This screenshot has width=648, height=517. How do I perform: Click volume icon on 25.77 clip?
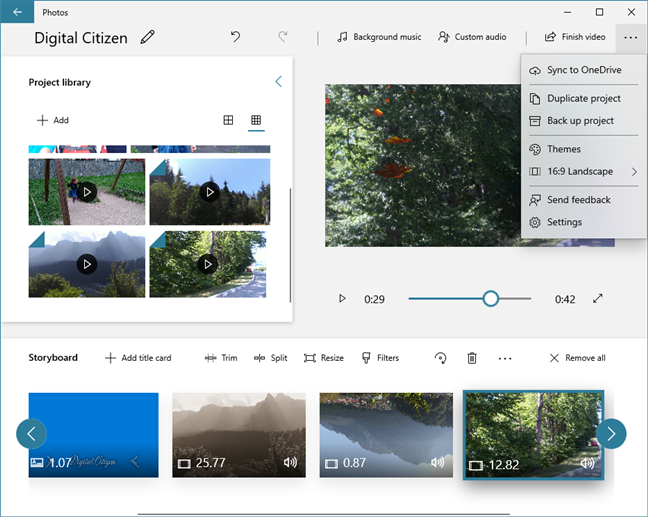290,462
